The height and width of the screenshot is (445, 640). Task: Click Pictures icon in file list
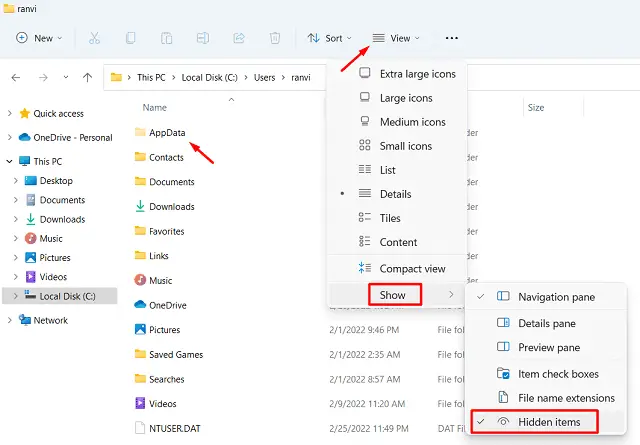(x=140, y=329)
